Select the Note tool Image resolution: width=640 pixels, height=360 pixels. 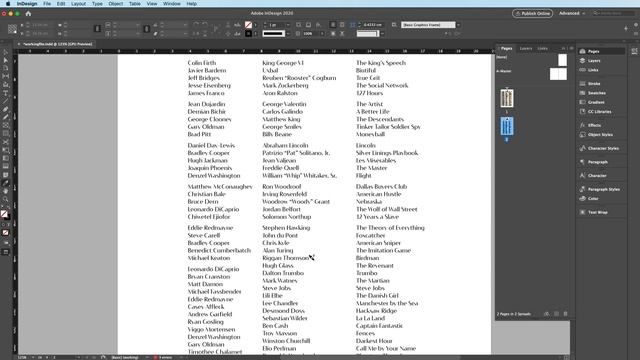coord(6,175)
